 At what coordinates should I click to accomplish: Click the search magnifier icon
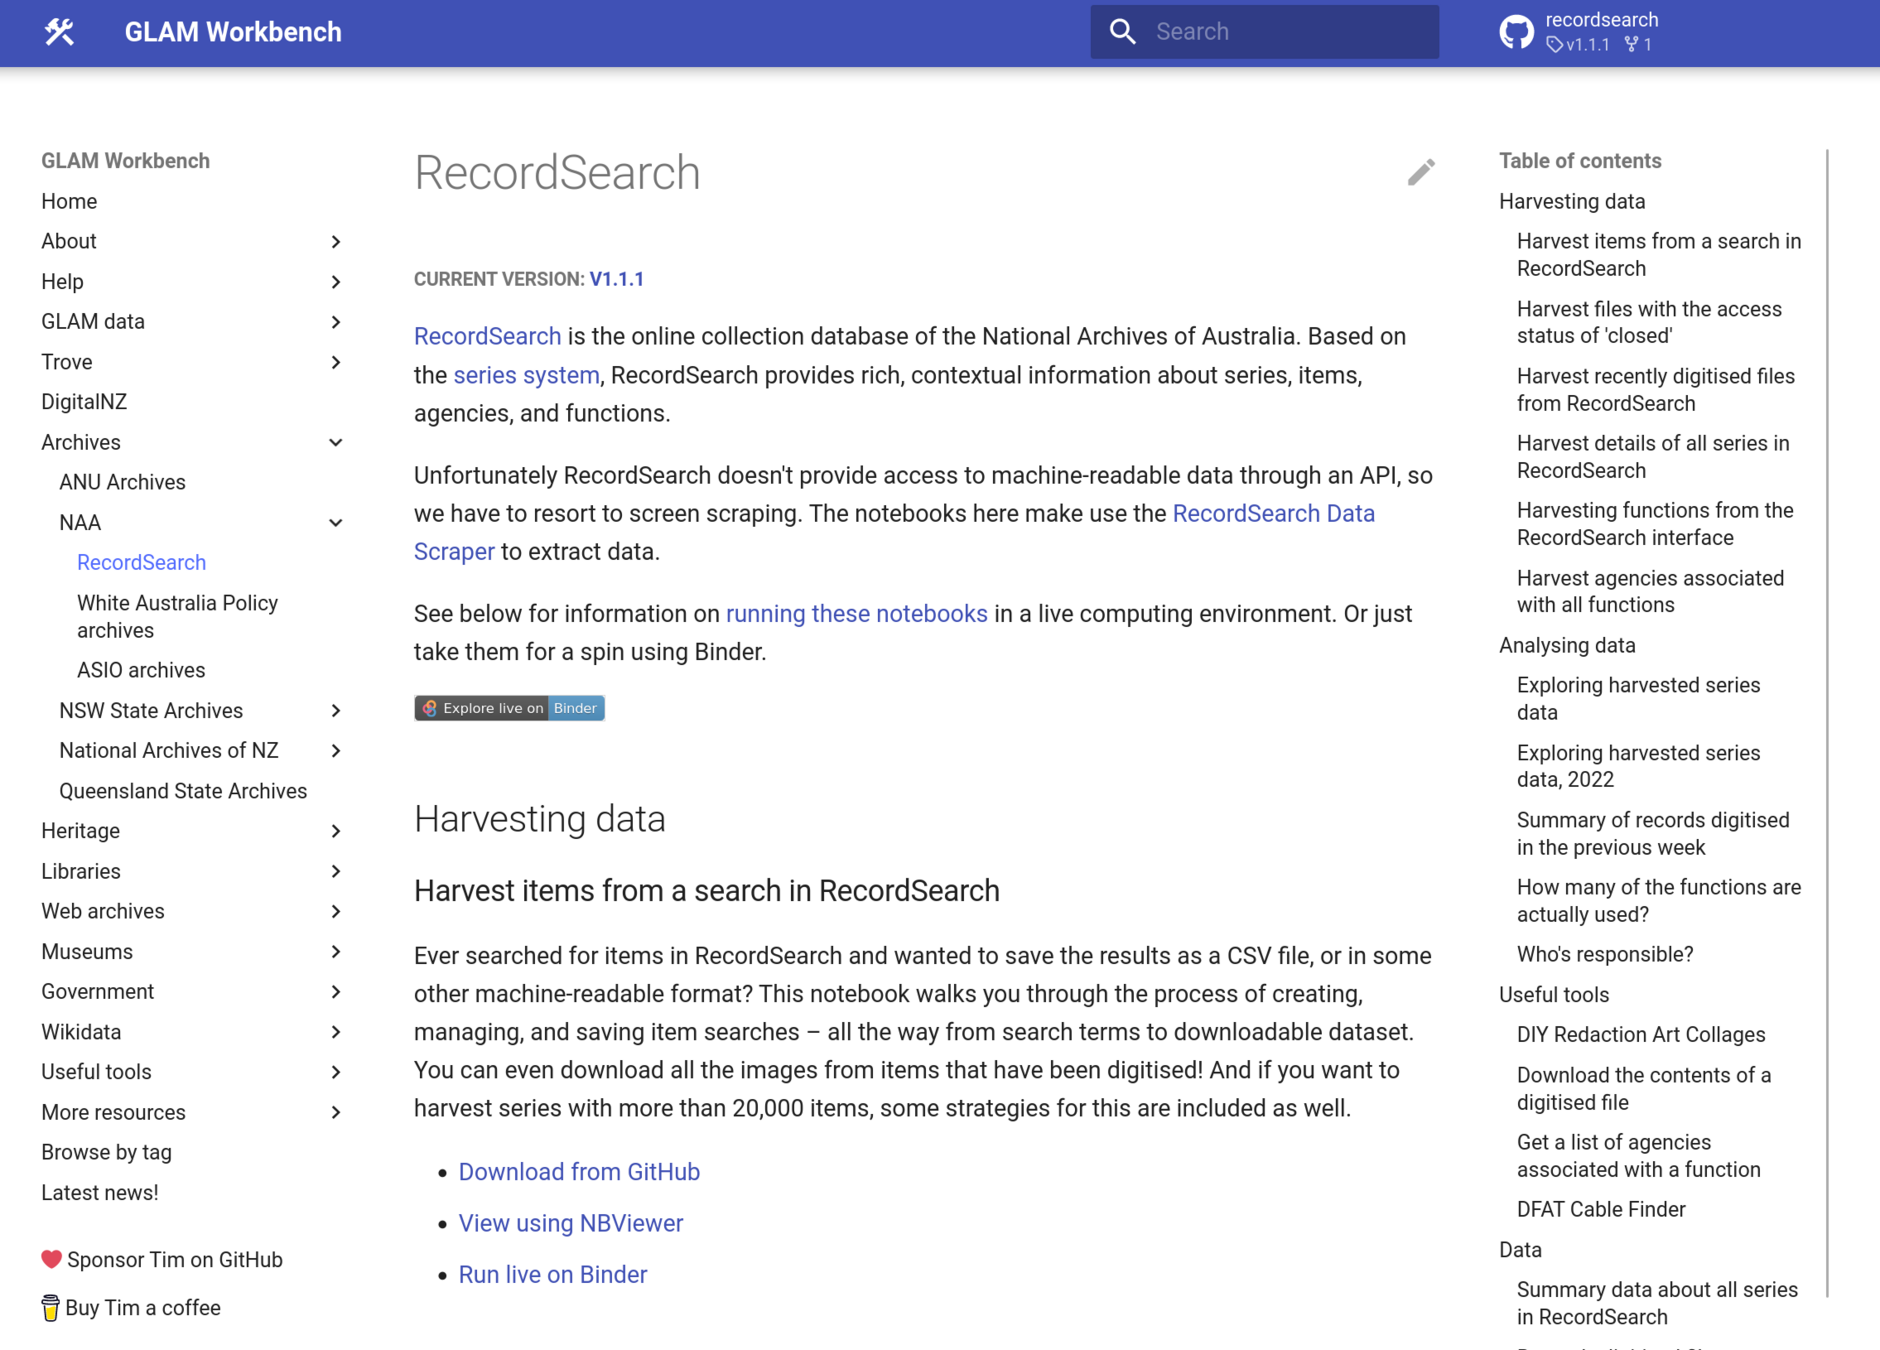coord(1123,32)
